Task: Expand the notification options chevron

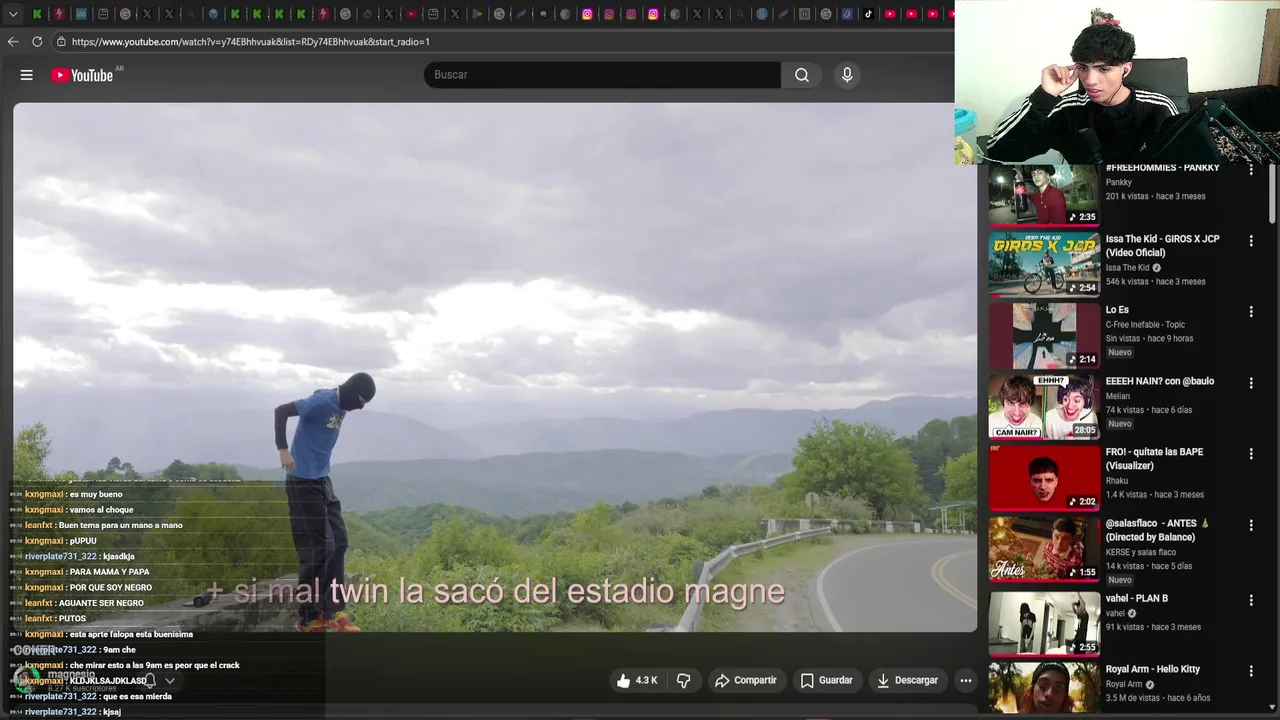Action: [170, 681]
